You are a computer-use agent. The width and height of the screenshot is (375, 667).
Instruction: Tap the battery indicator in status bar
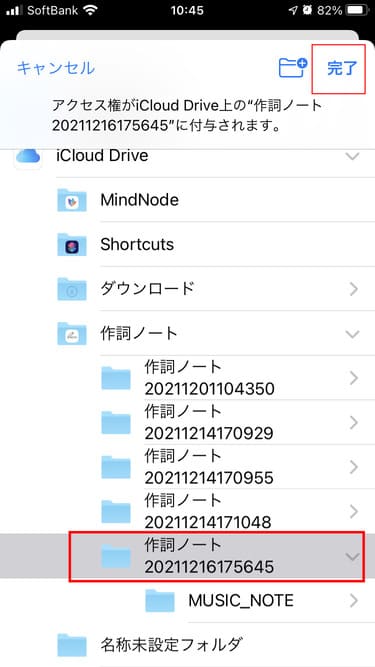pyautogui.click(x=357, y=10)
